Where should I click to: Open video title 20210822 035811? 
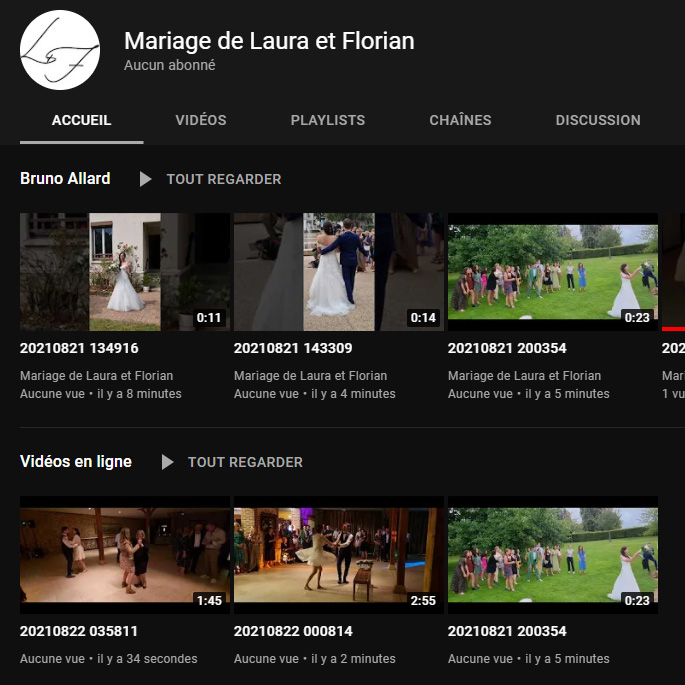click(79, 632)
